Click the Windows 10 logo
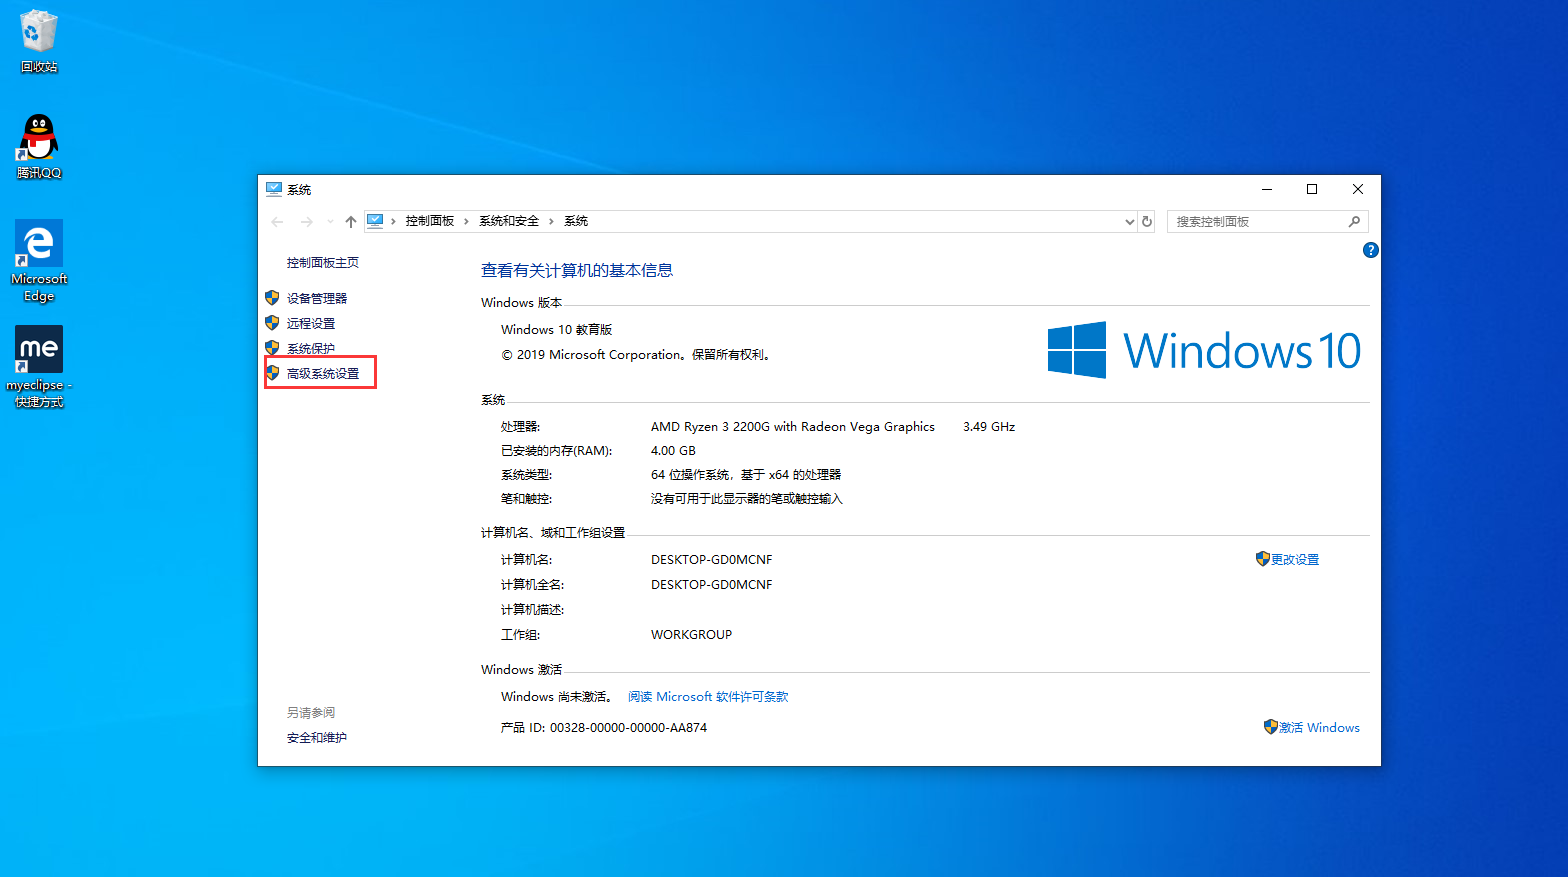 coord(1204,350)
